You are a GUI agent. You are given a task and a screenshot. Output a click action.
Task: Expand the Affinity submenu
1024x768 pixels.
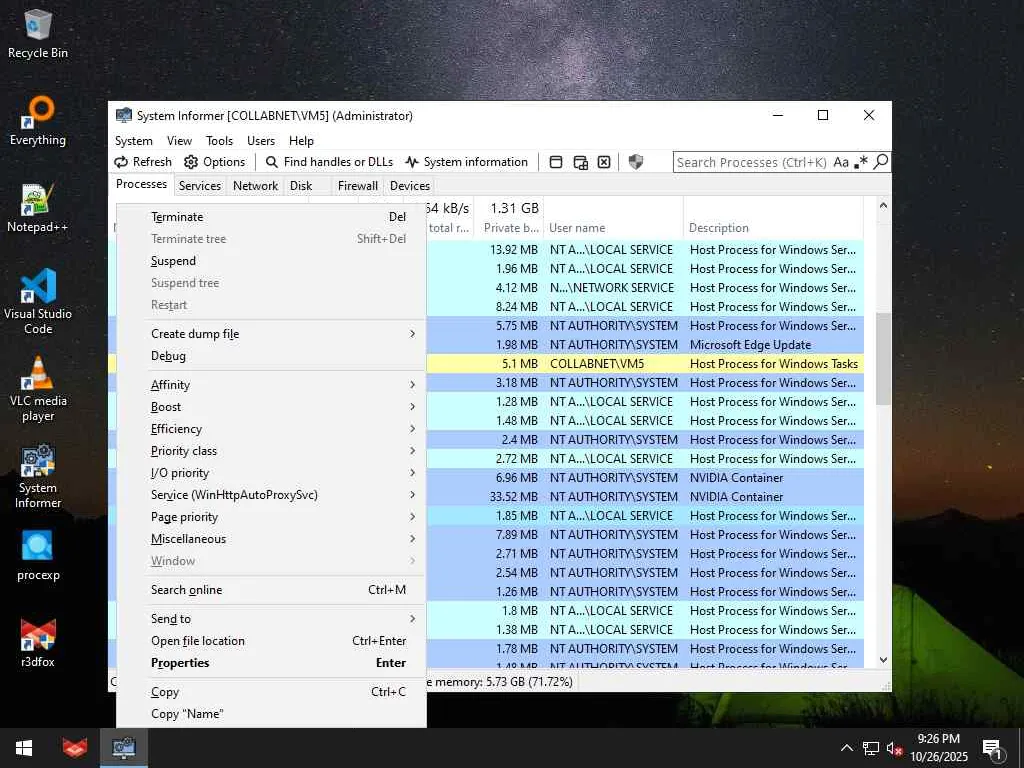click(x=272, y=385)
